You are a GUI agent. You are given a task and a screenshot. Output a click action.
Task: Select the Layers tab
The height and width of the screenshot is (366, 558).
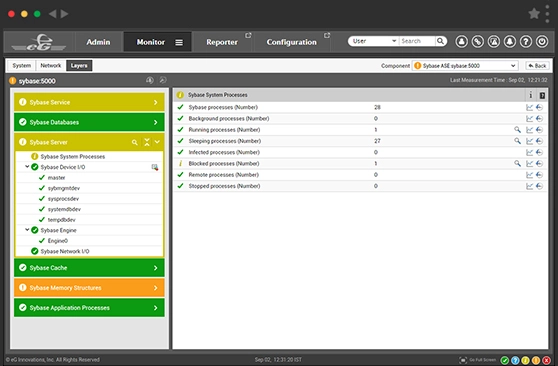tap(79, 66)
